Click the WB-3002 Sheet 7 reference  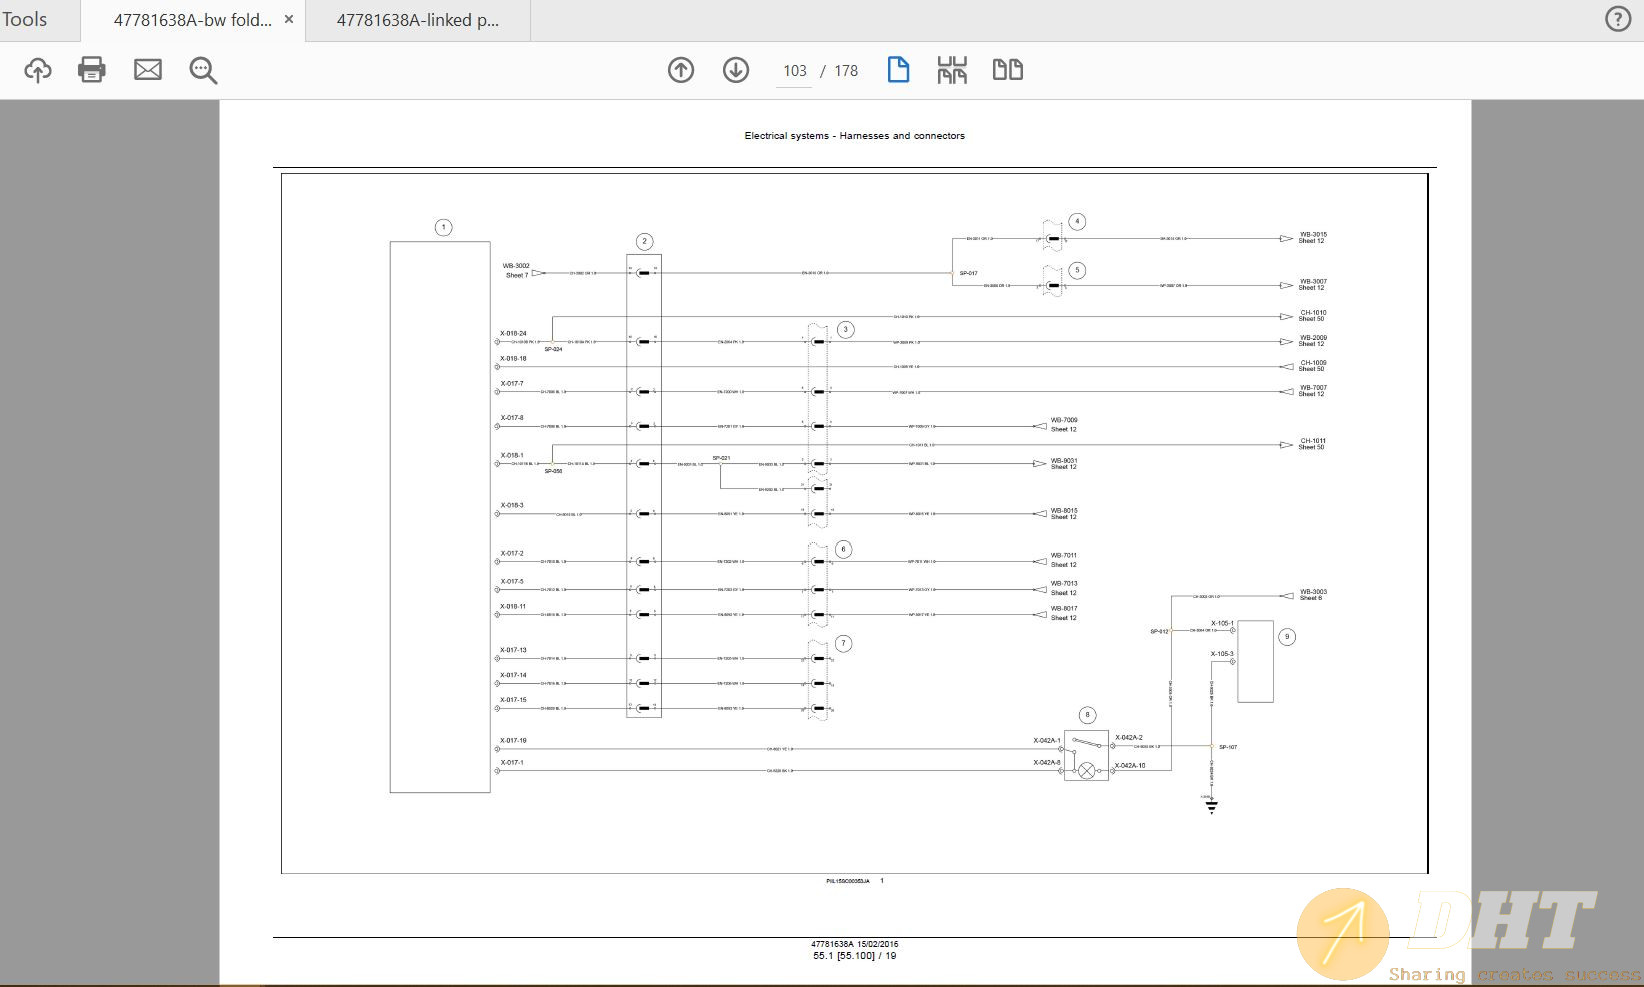[x=516, y=270]
